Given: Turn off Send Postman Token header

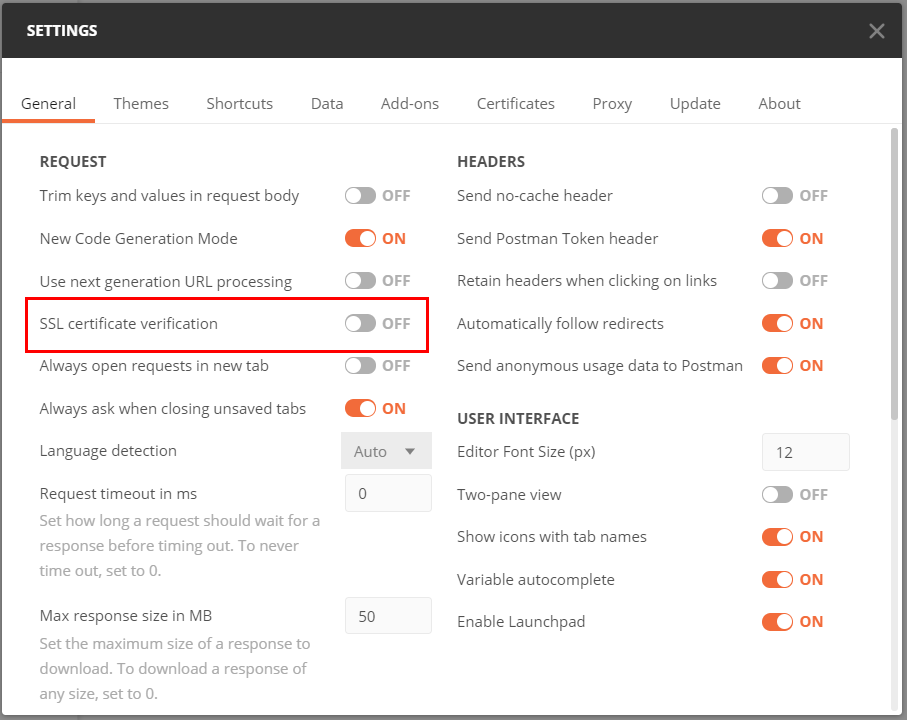Looking at the screenshot, I should point(777,238).
